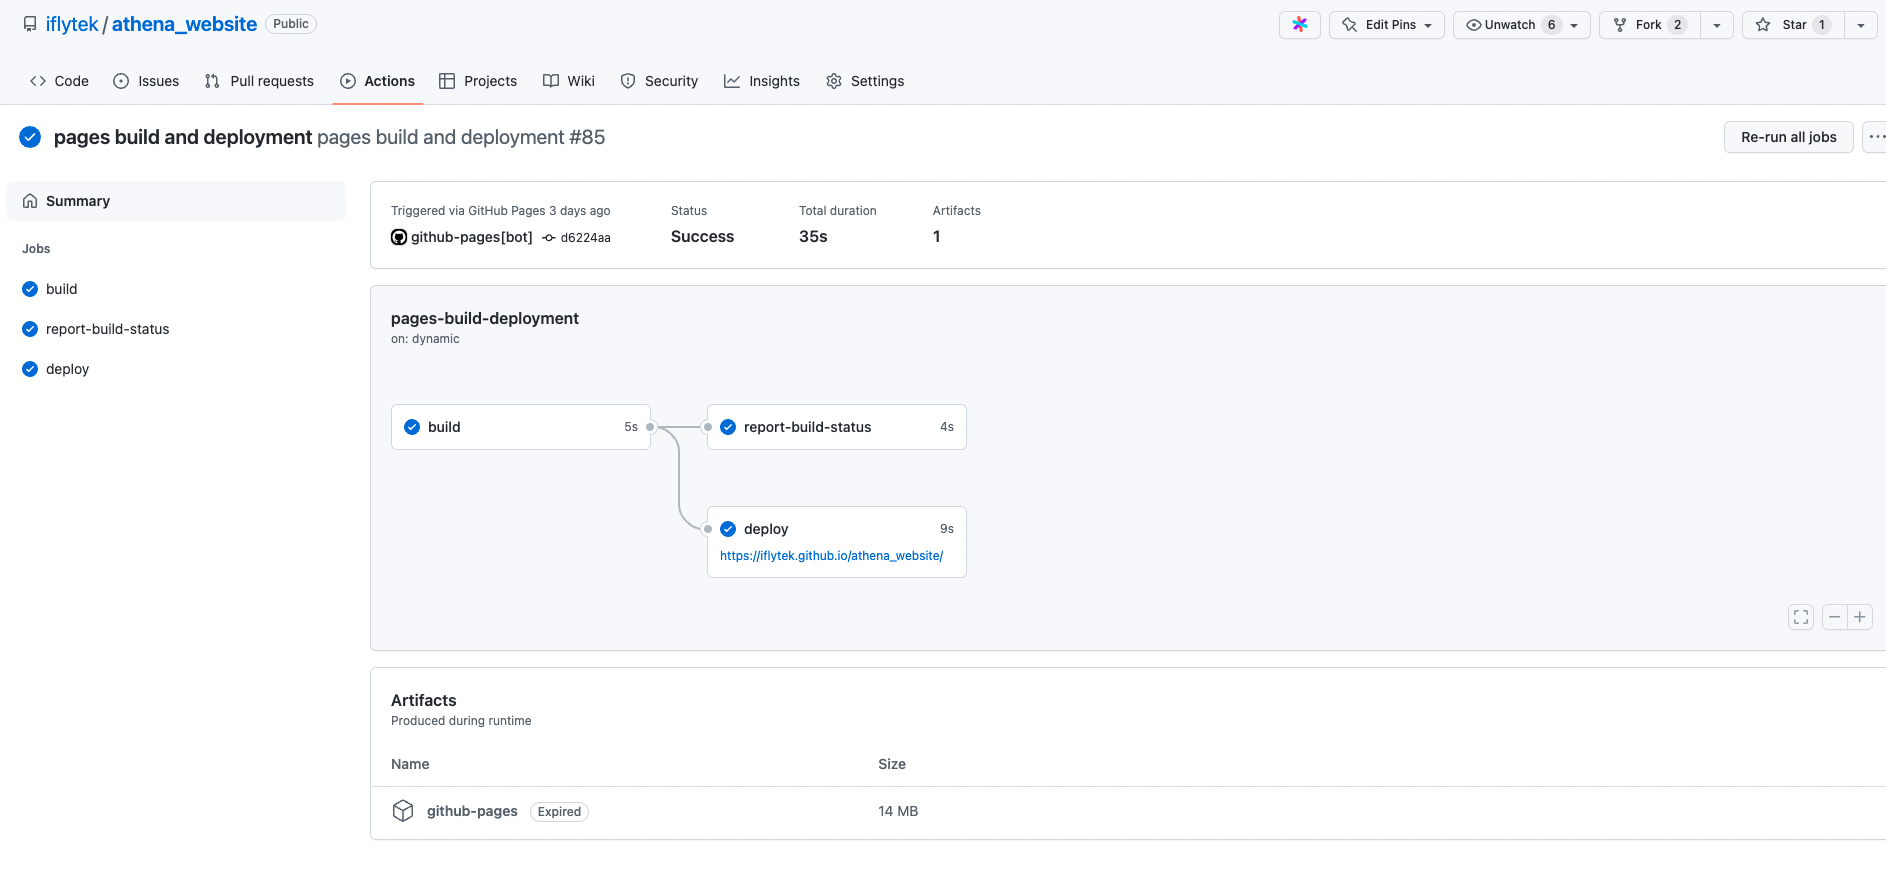The image size is (1886, 879).
Task: Re-run all jobs
Action: [1789, 137]
